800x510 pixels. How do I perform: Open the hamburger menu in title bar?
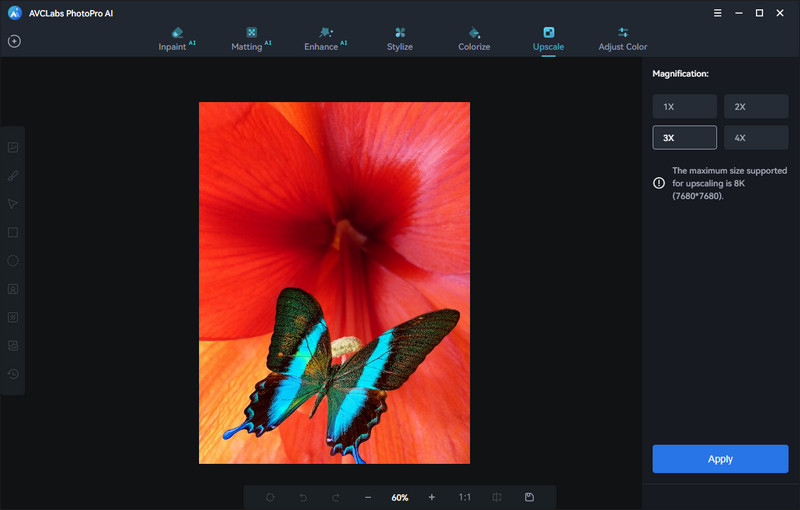click(x=717, y=13)
